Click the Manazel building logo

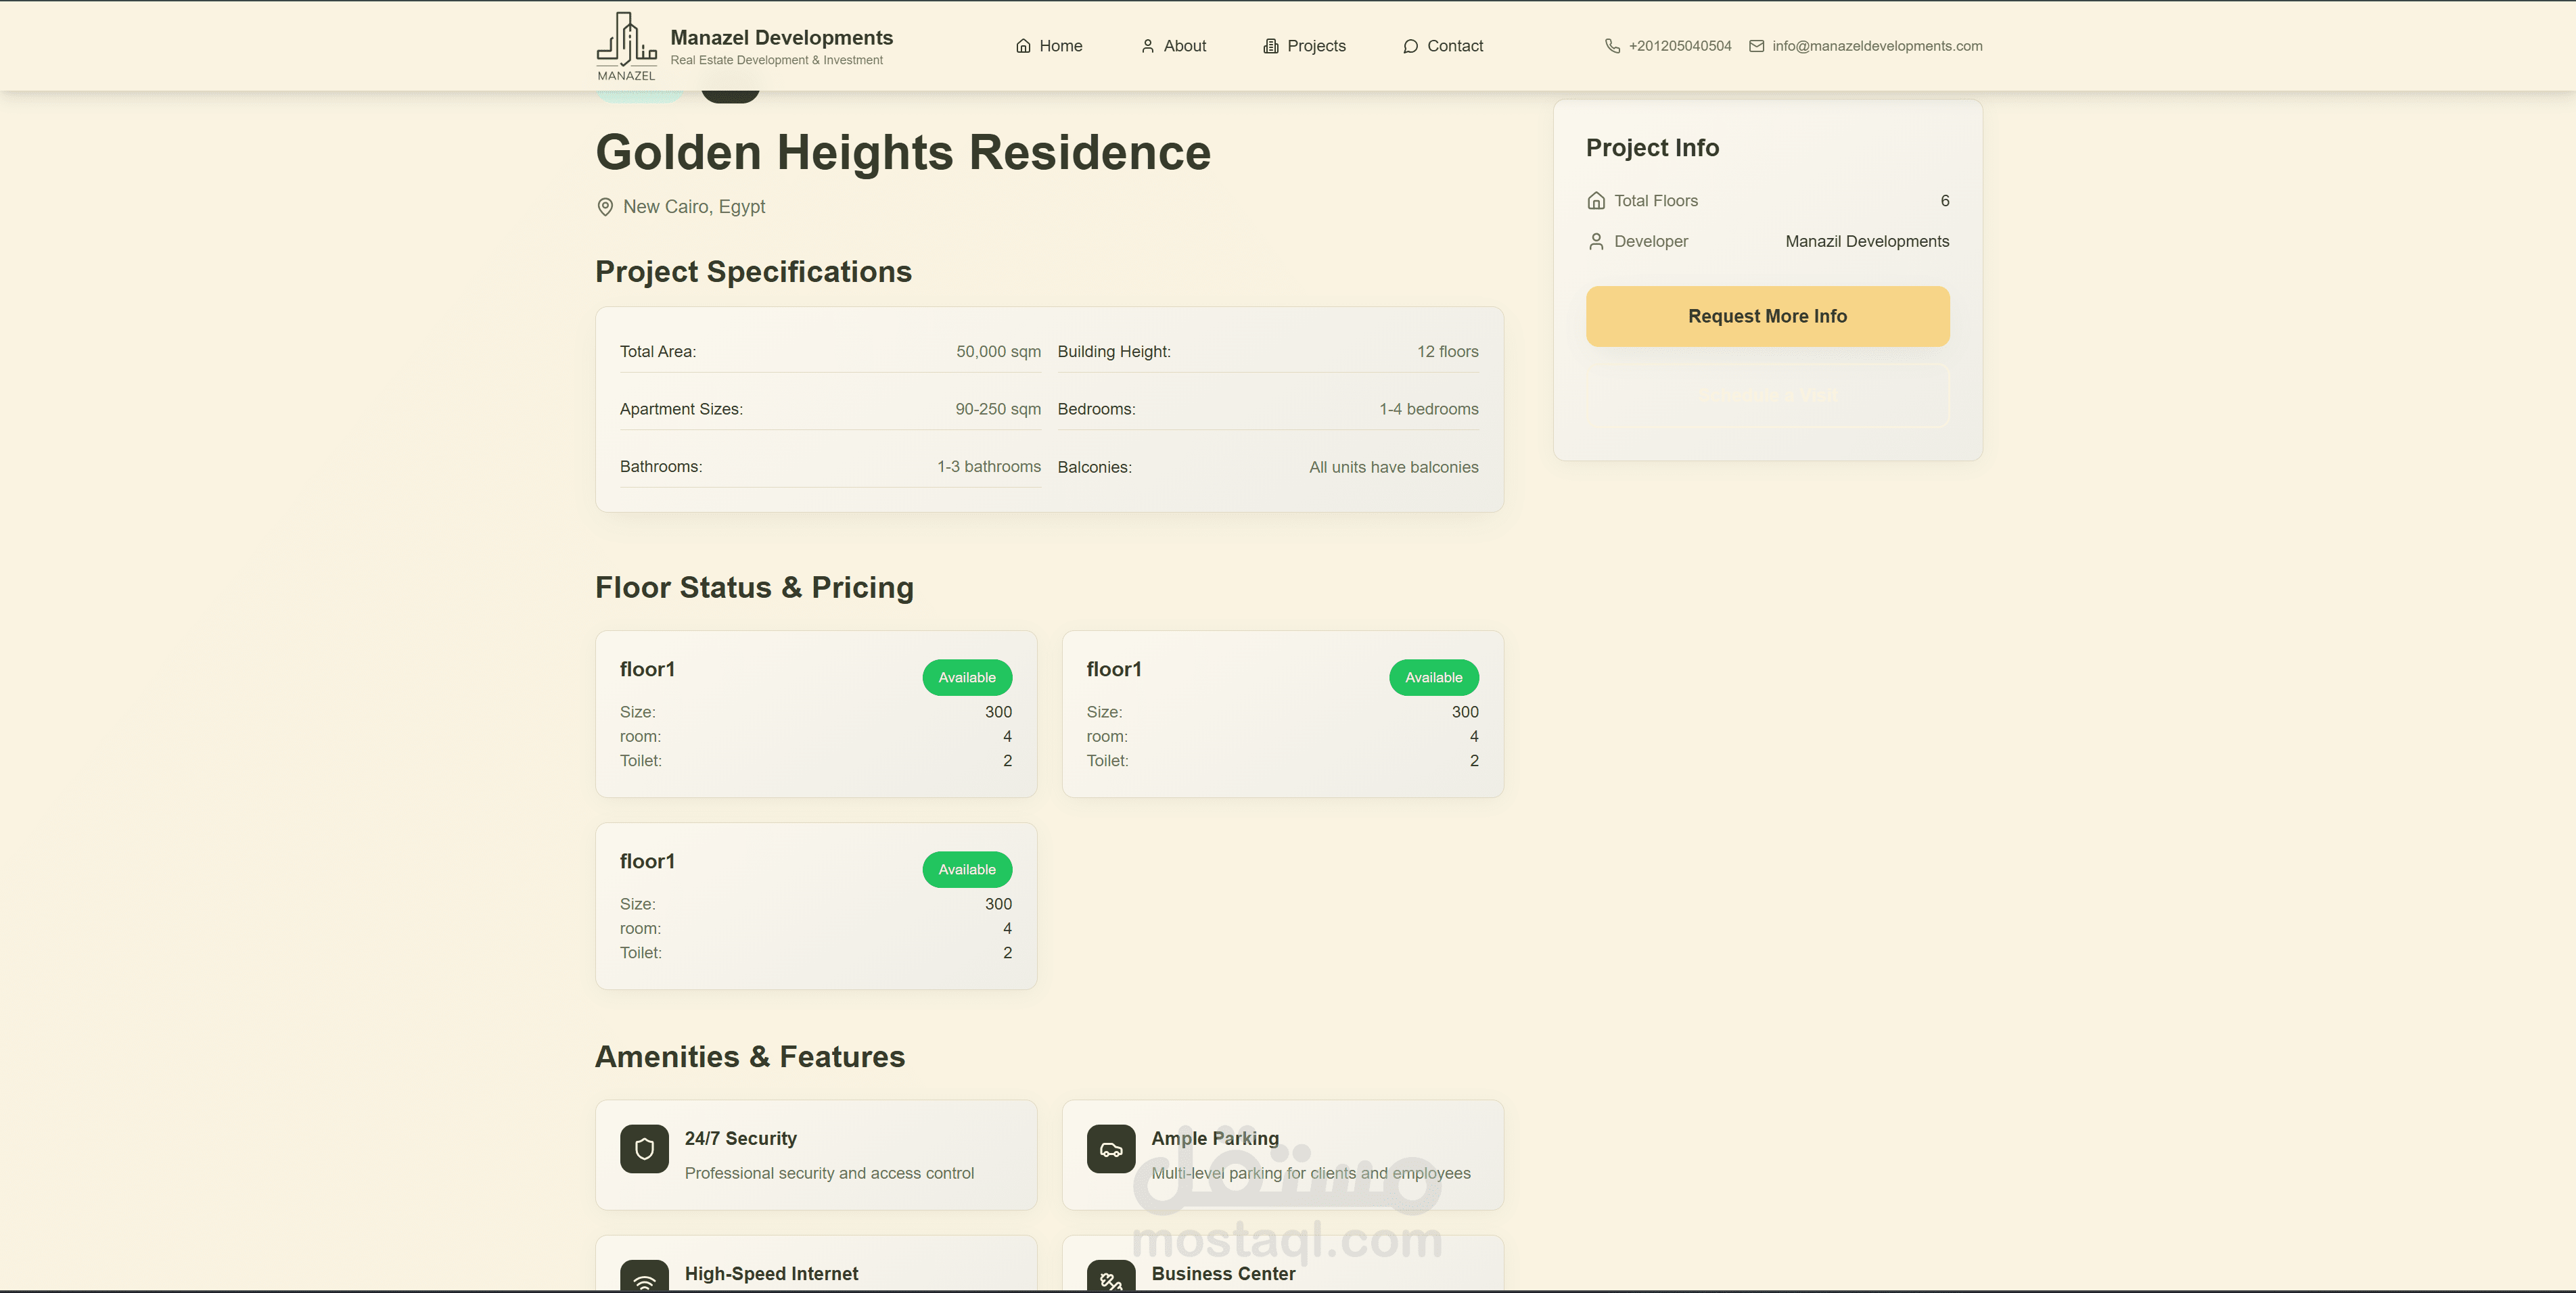[x=626, y=46]
